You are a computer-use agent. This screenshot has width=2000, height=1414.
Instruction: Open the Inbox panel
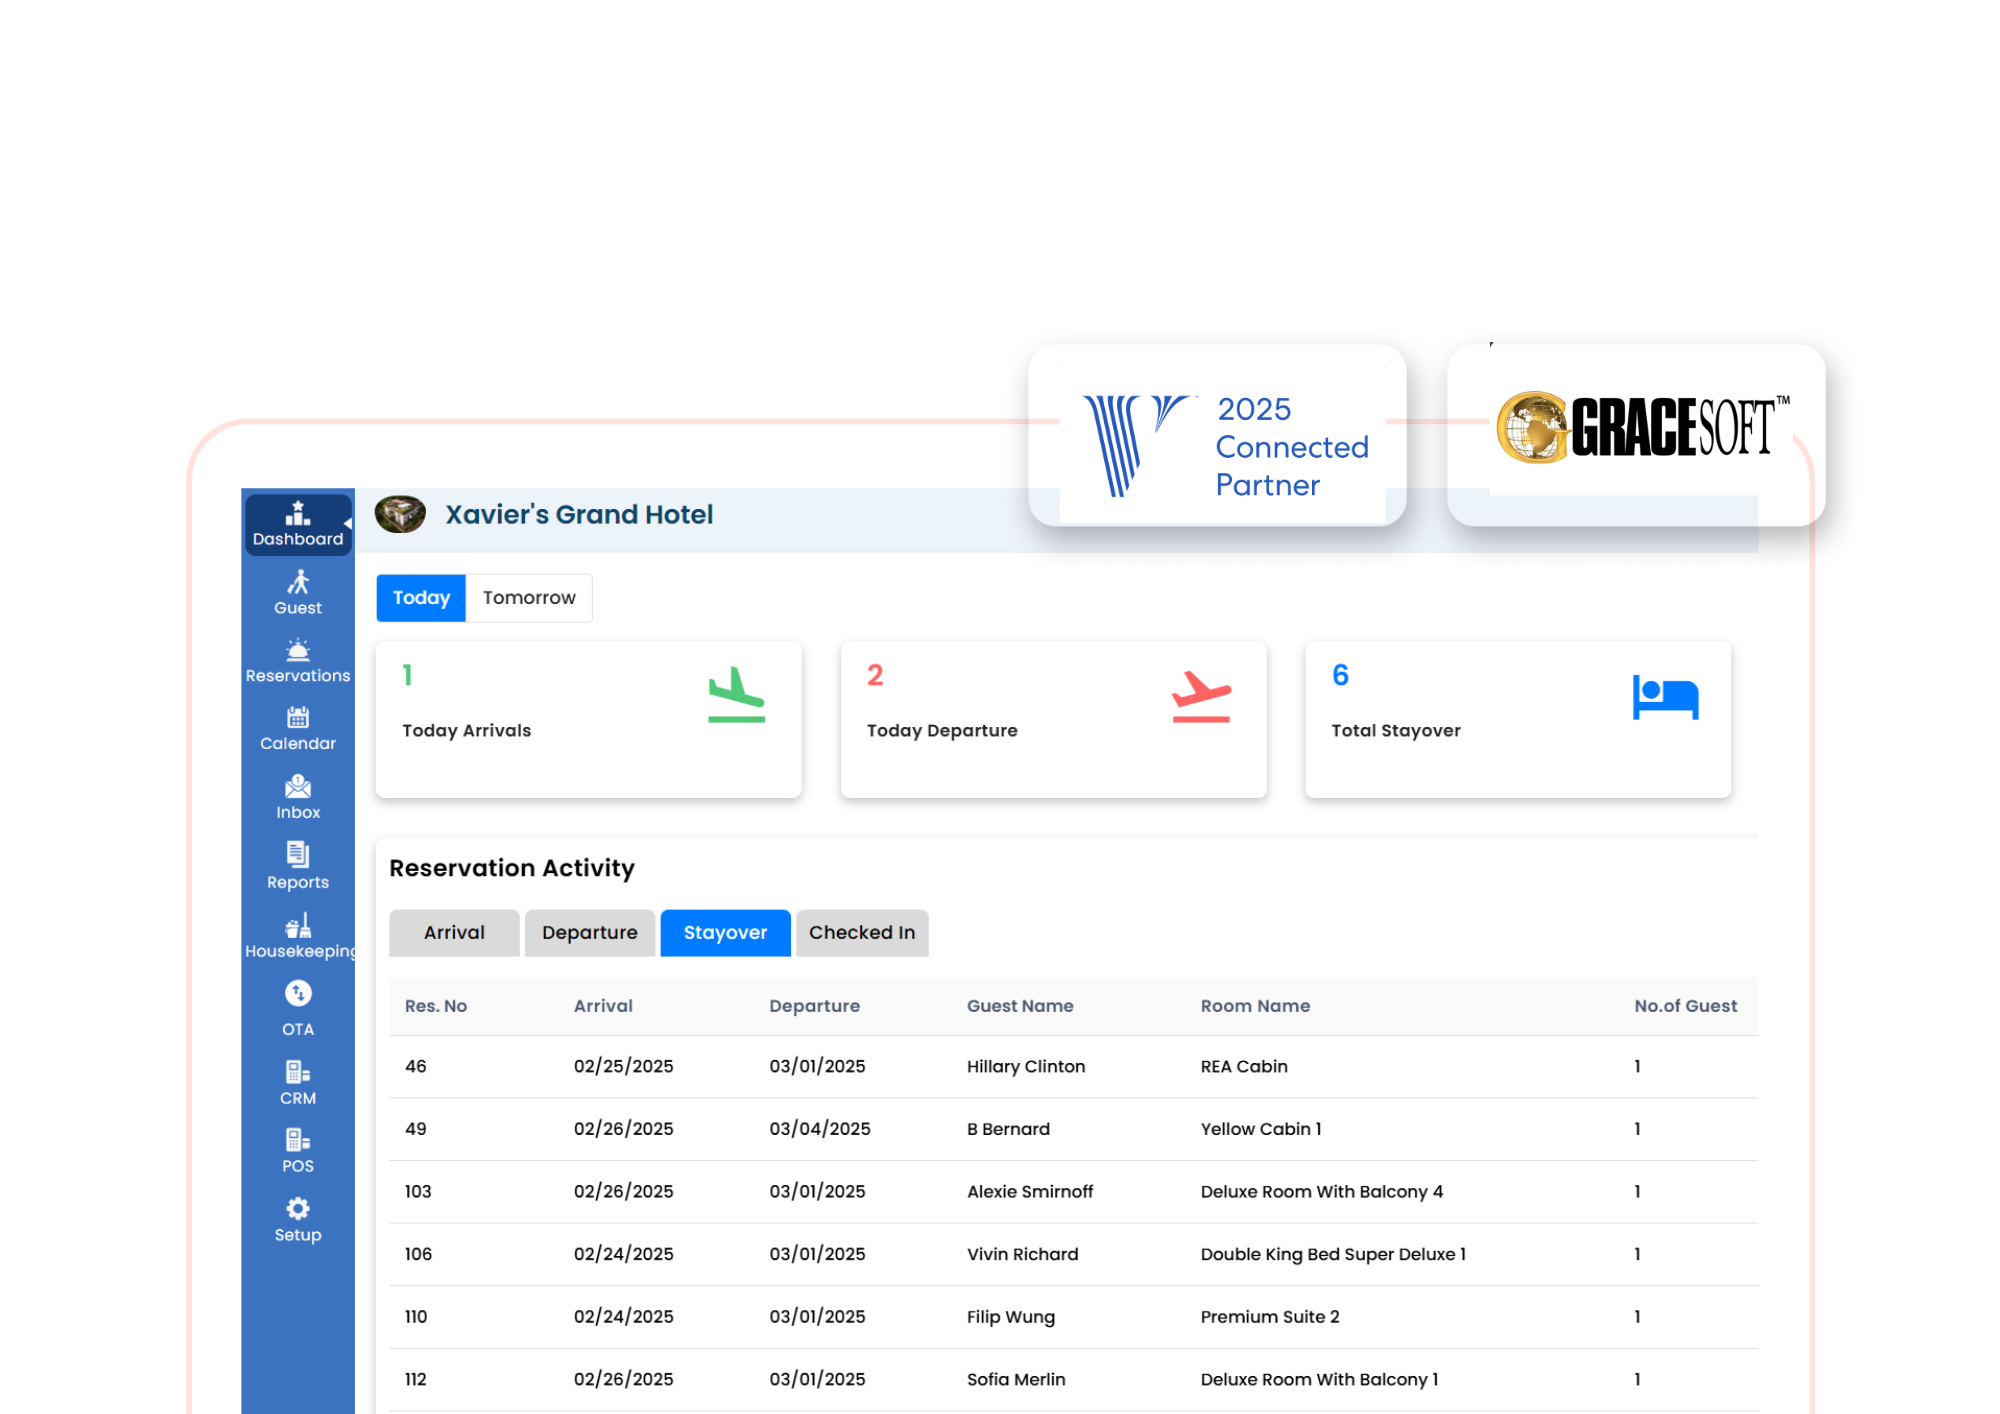tap(297, 796)
